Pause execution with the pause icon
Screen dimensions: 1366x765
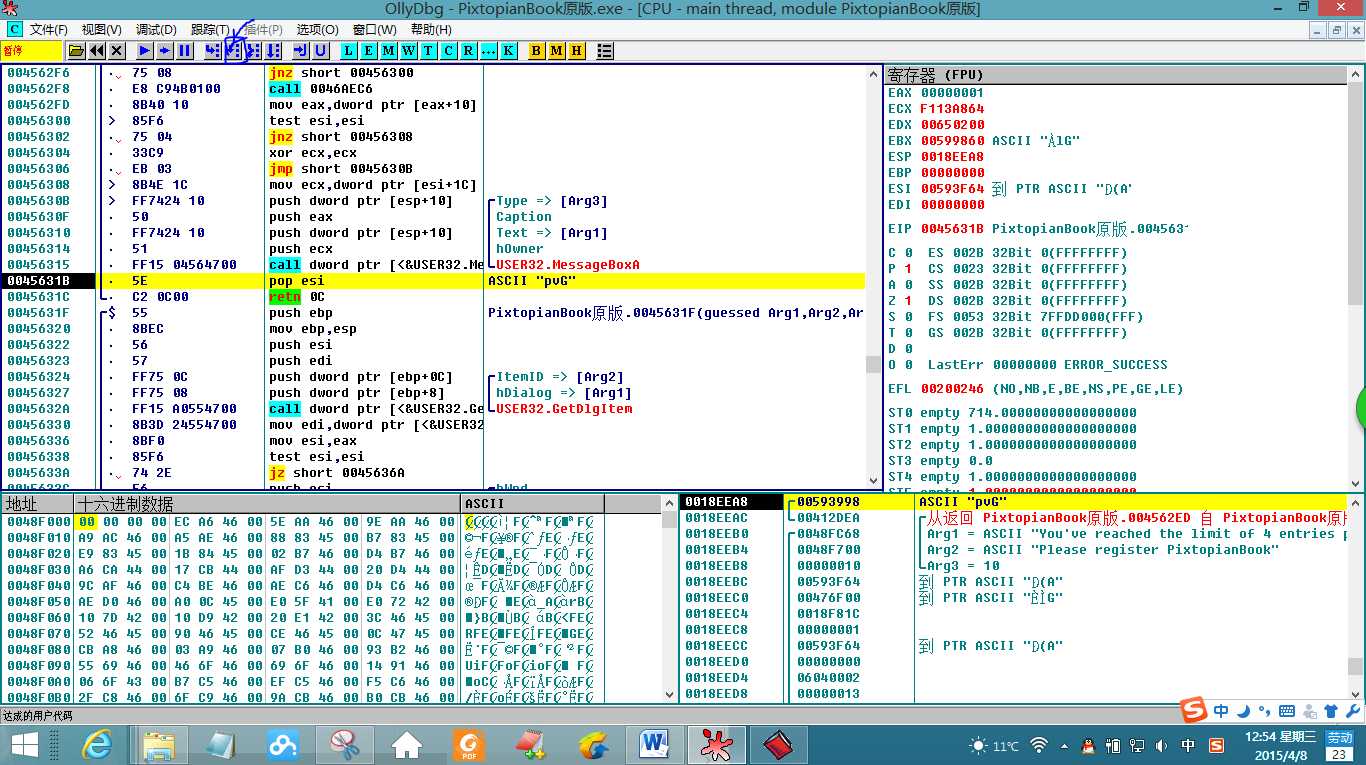185,50
